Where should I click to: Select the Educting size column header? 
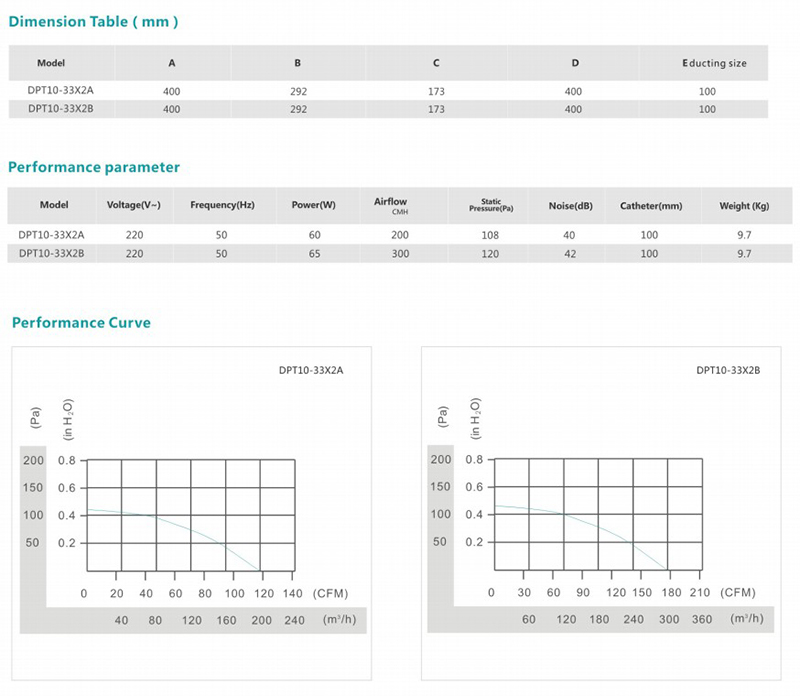tap(714, 63)
